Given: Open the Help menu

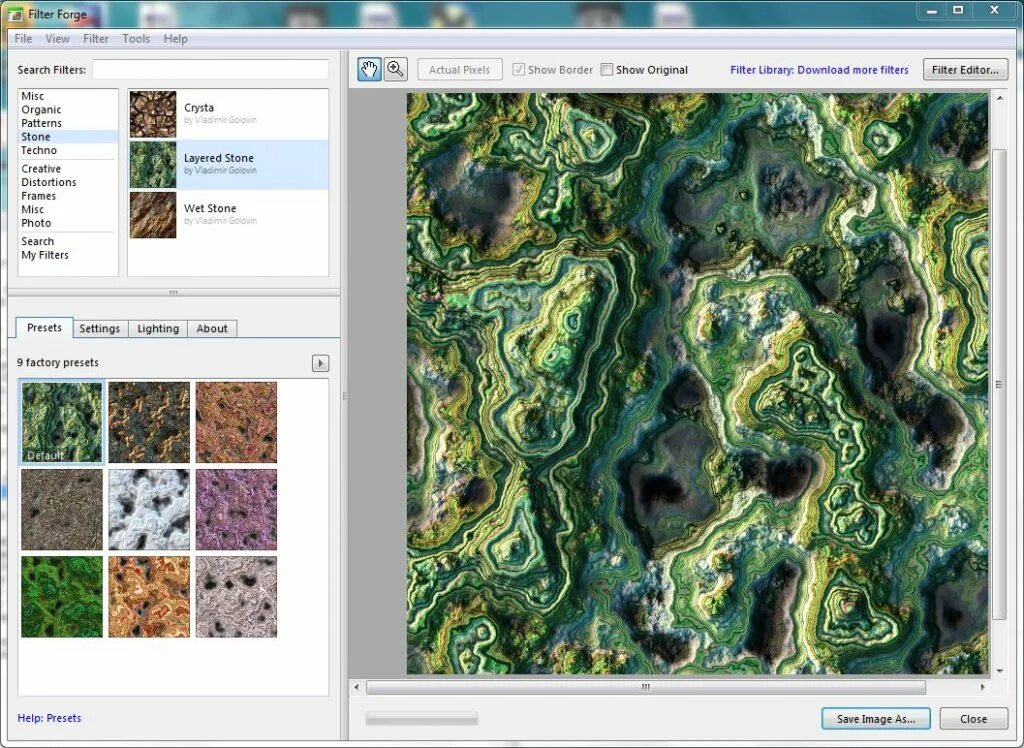Looking at the screenshot, I should 176,39.
